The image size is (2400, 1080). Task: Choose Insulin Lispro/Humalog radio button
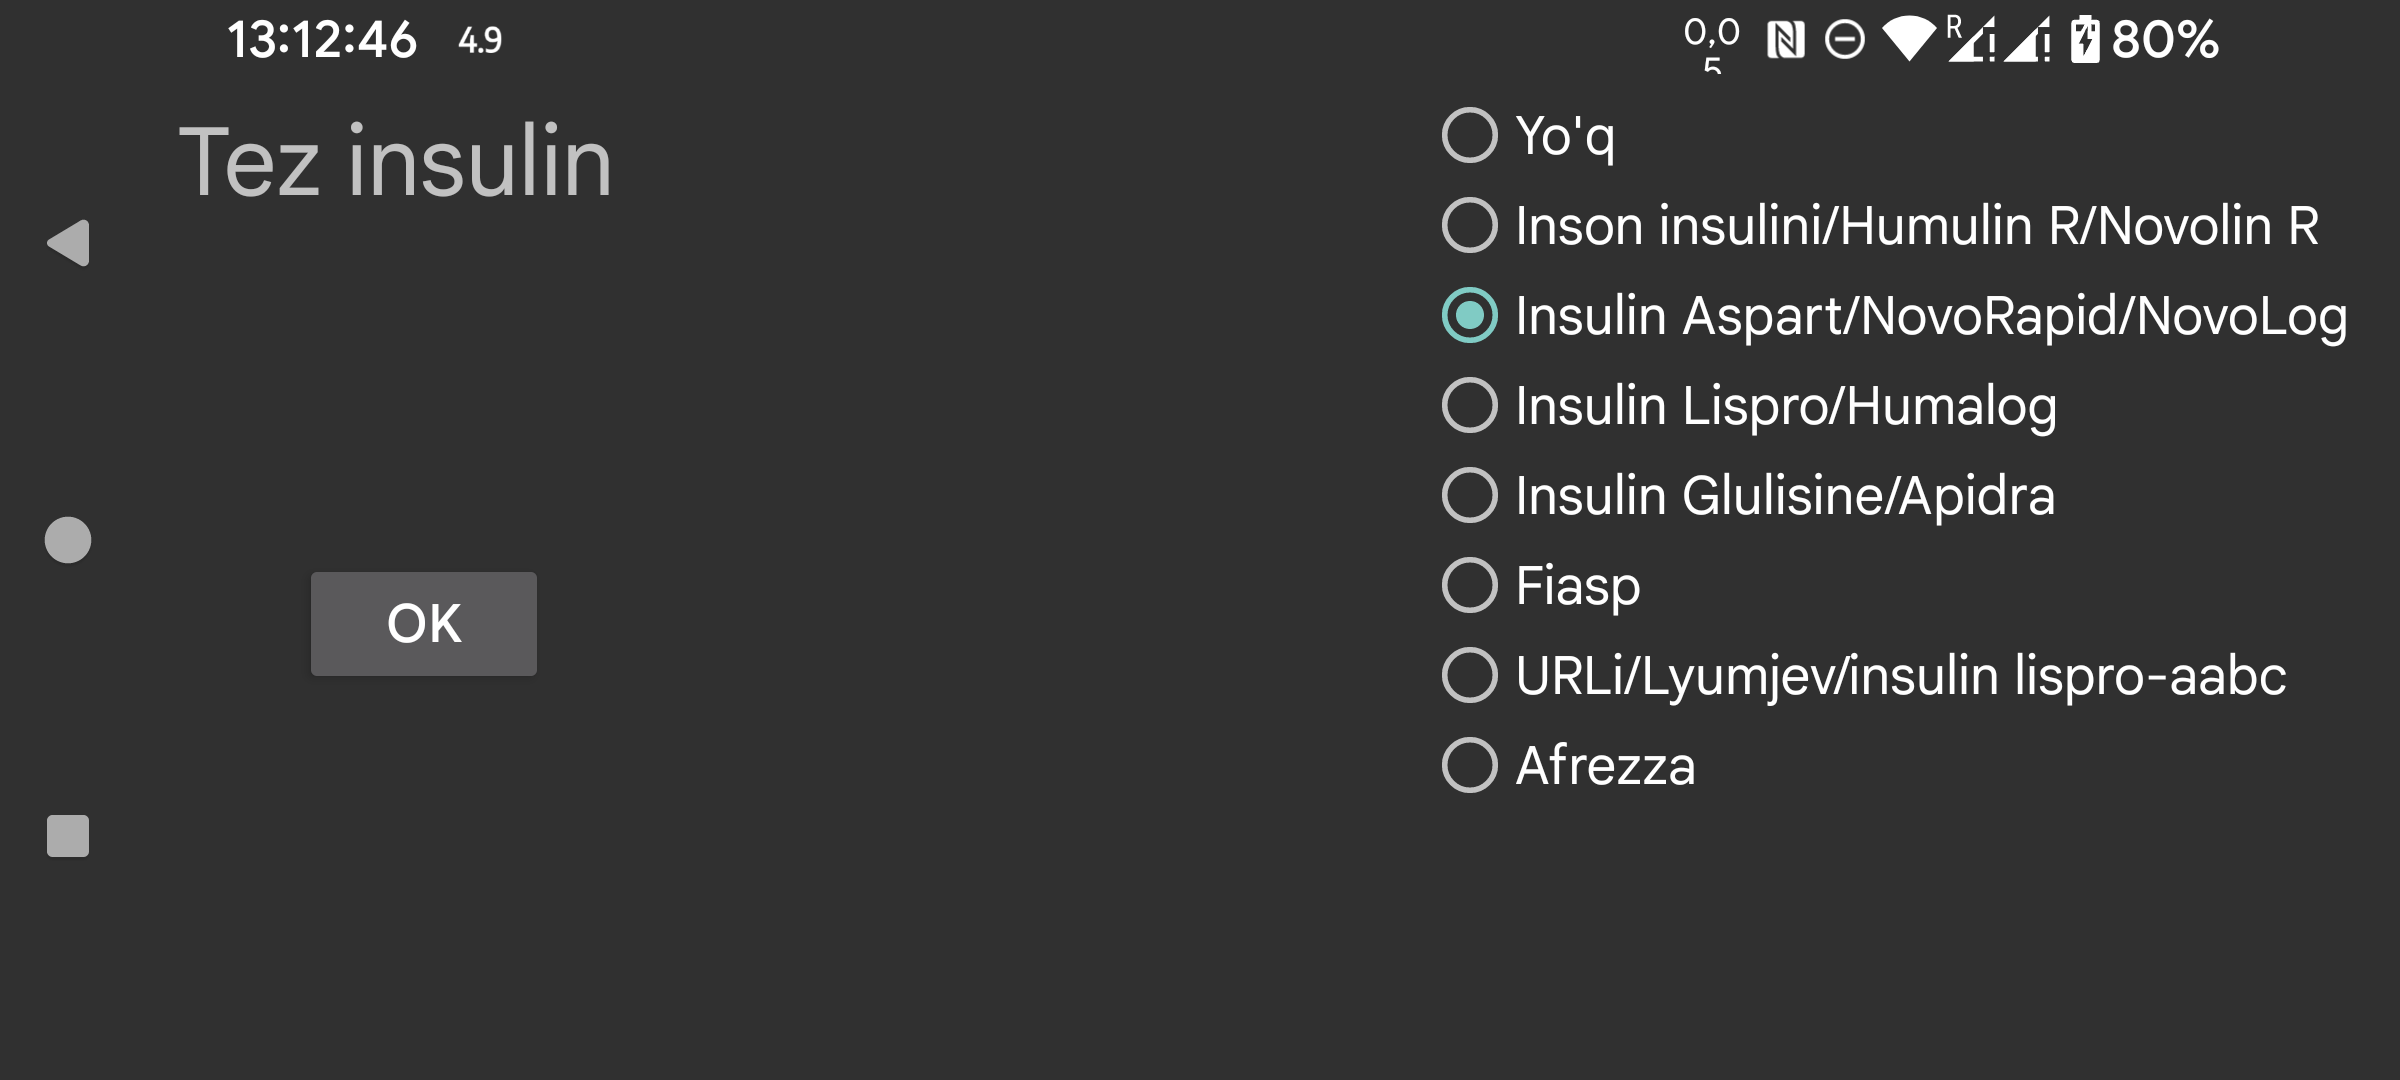[1470, 405]
